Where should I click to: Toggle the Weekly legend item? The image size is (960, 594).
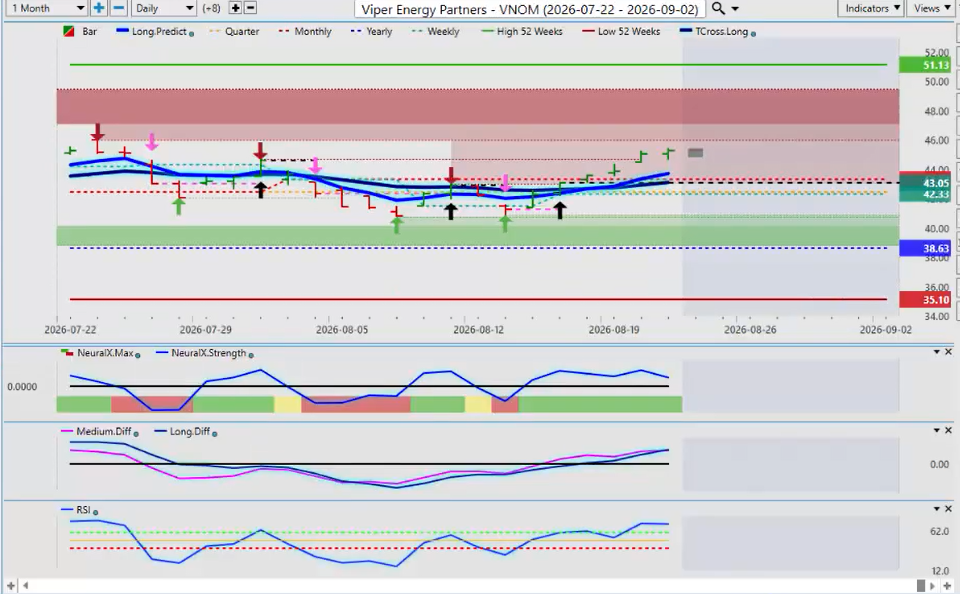[x=435, y=31]
